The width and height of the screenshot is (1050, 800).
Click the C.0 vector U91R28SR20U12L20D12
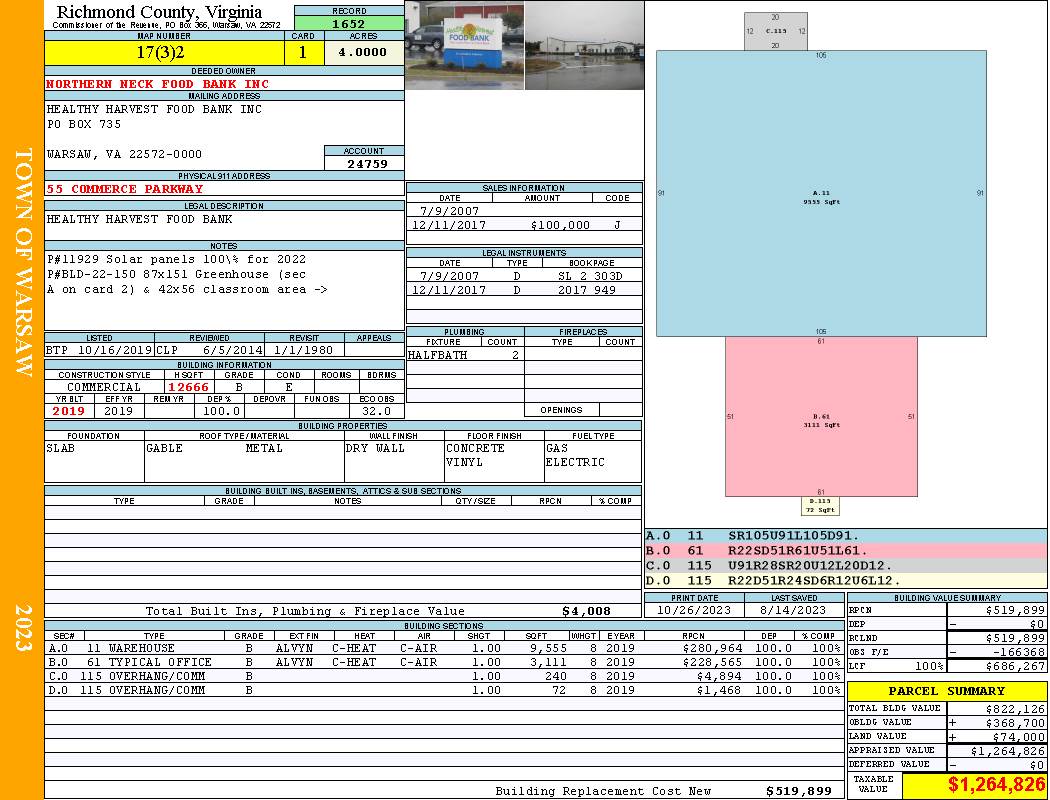click(810, 565)
